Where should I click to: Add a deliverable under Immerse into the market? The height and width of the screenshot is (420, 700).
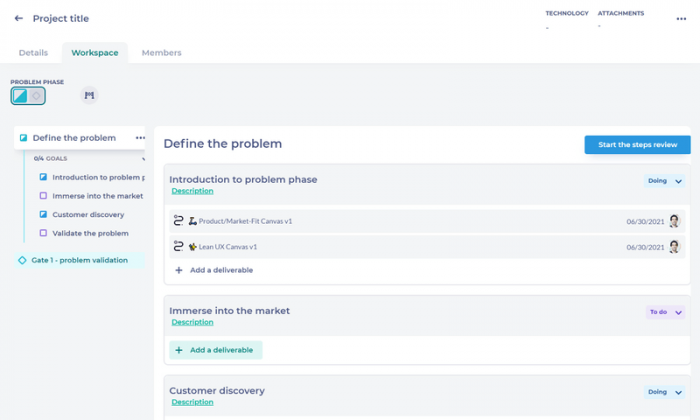point(216,350)
